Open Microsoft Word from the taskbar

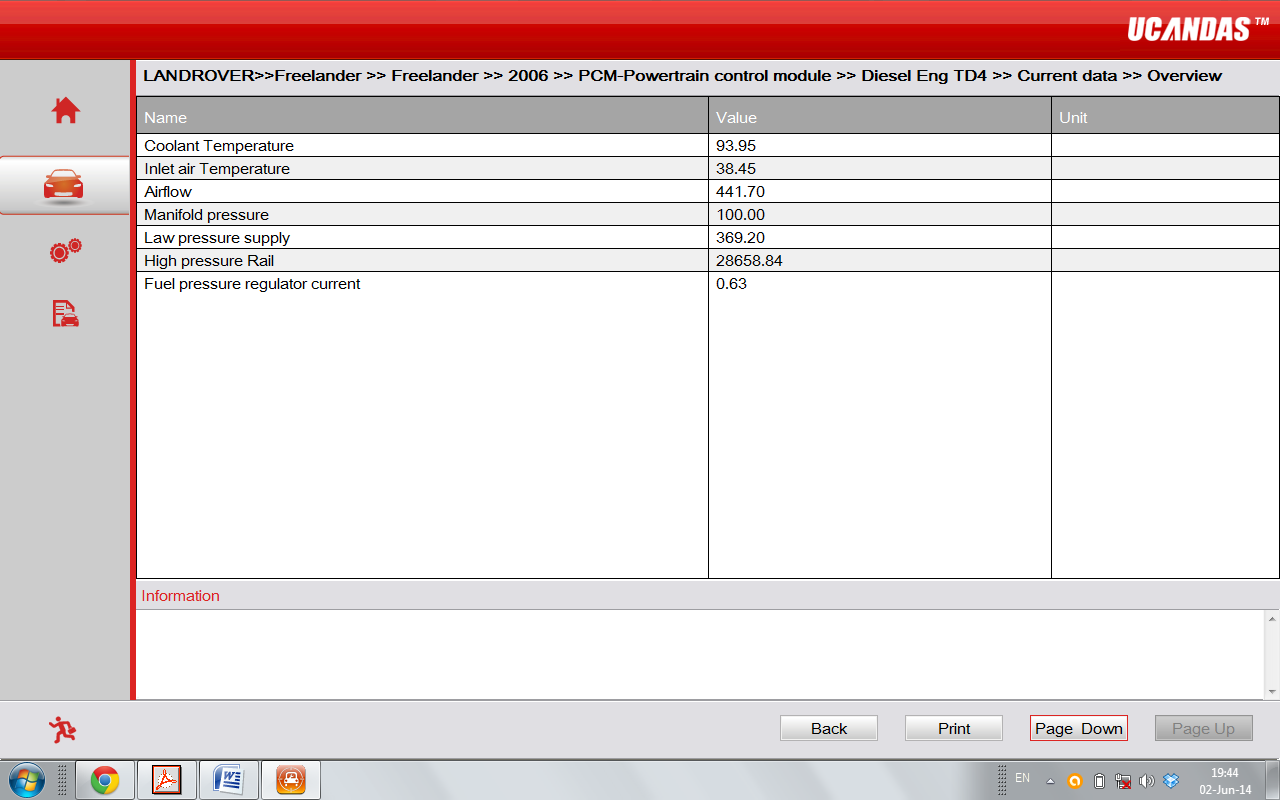229,780
